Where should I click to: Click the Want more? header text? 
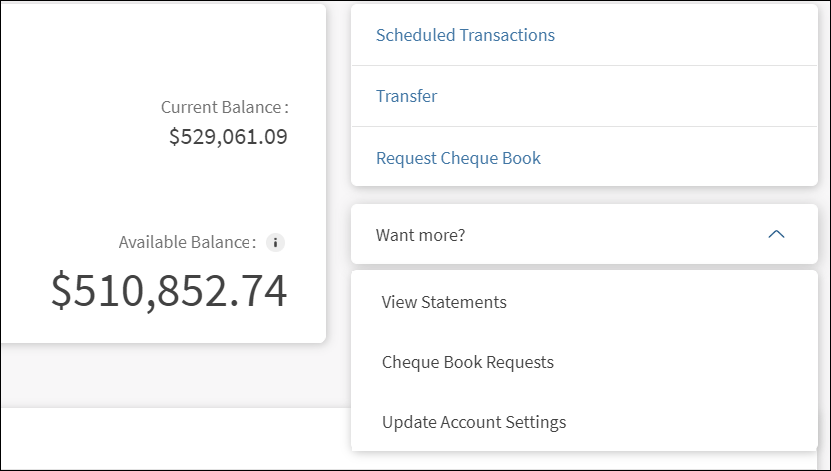pos(420,235)
